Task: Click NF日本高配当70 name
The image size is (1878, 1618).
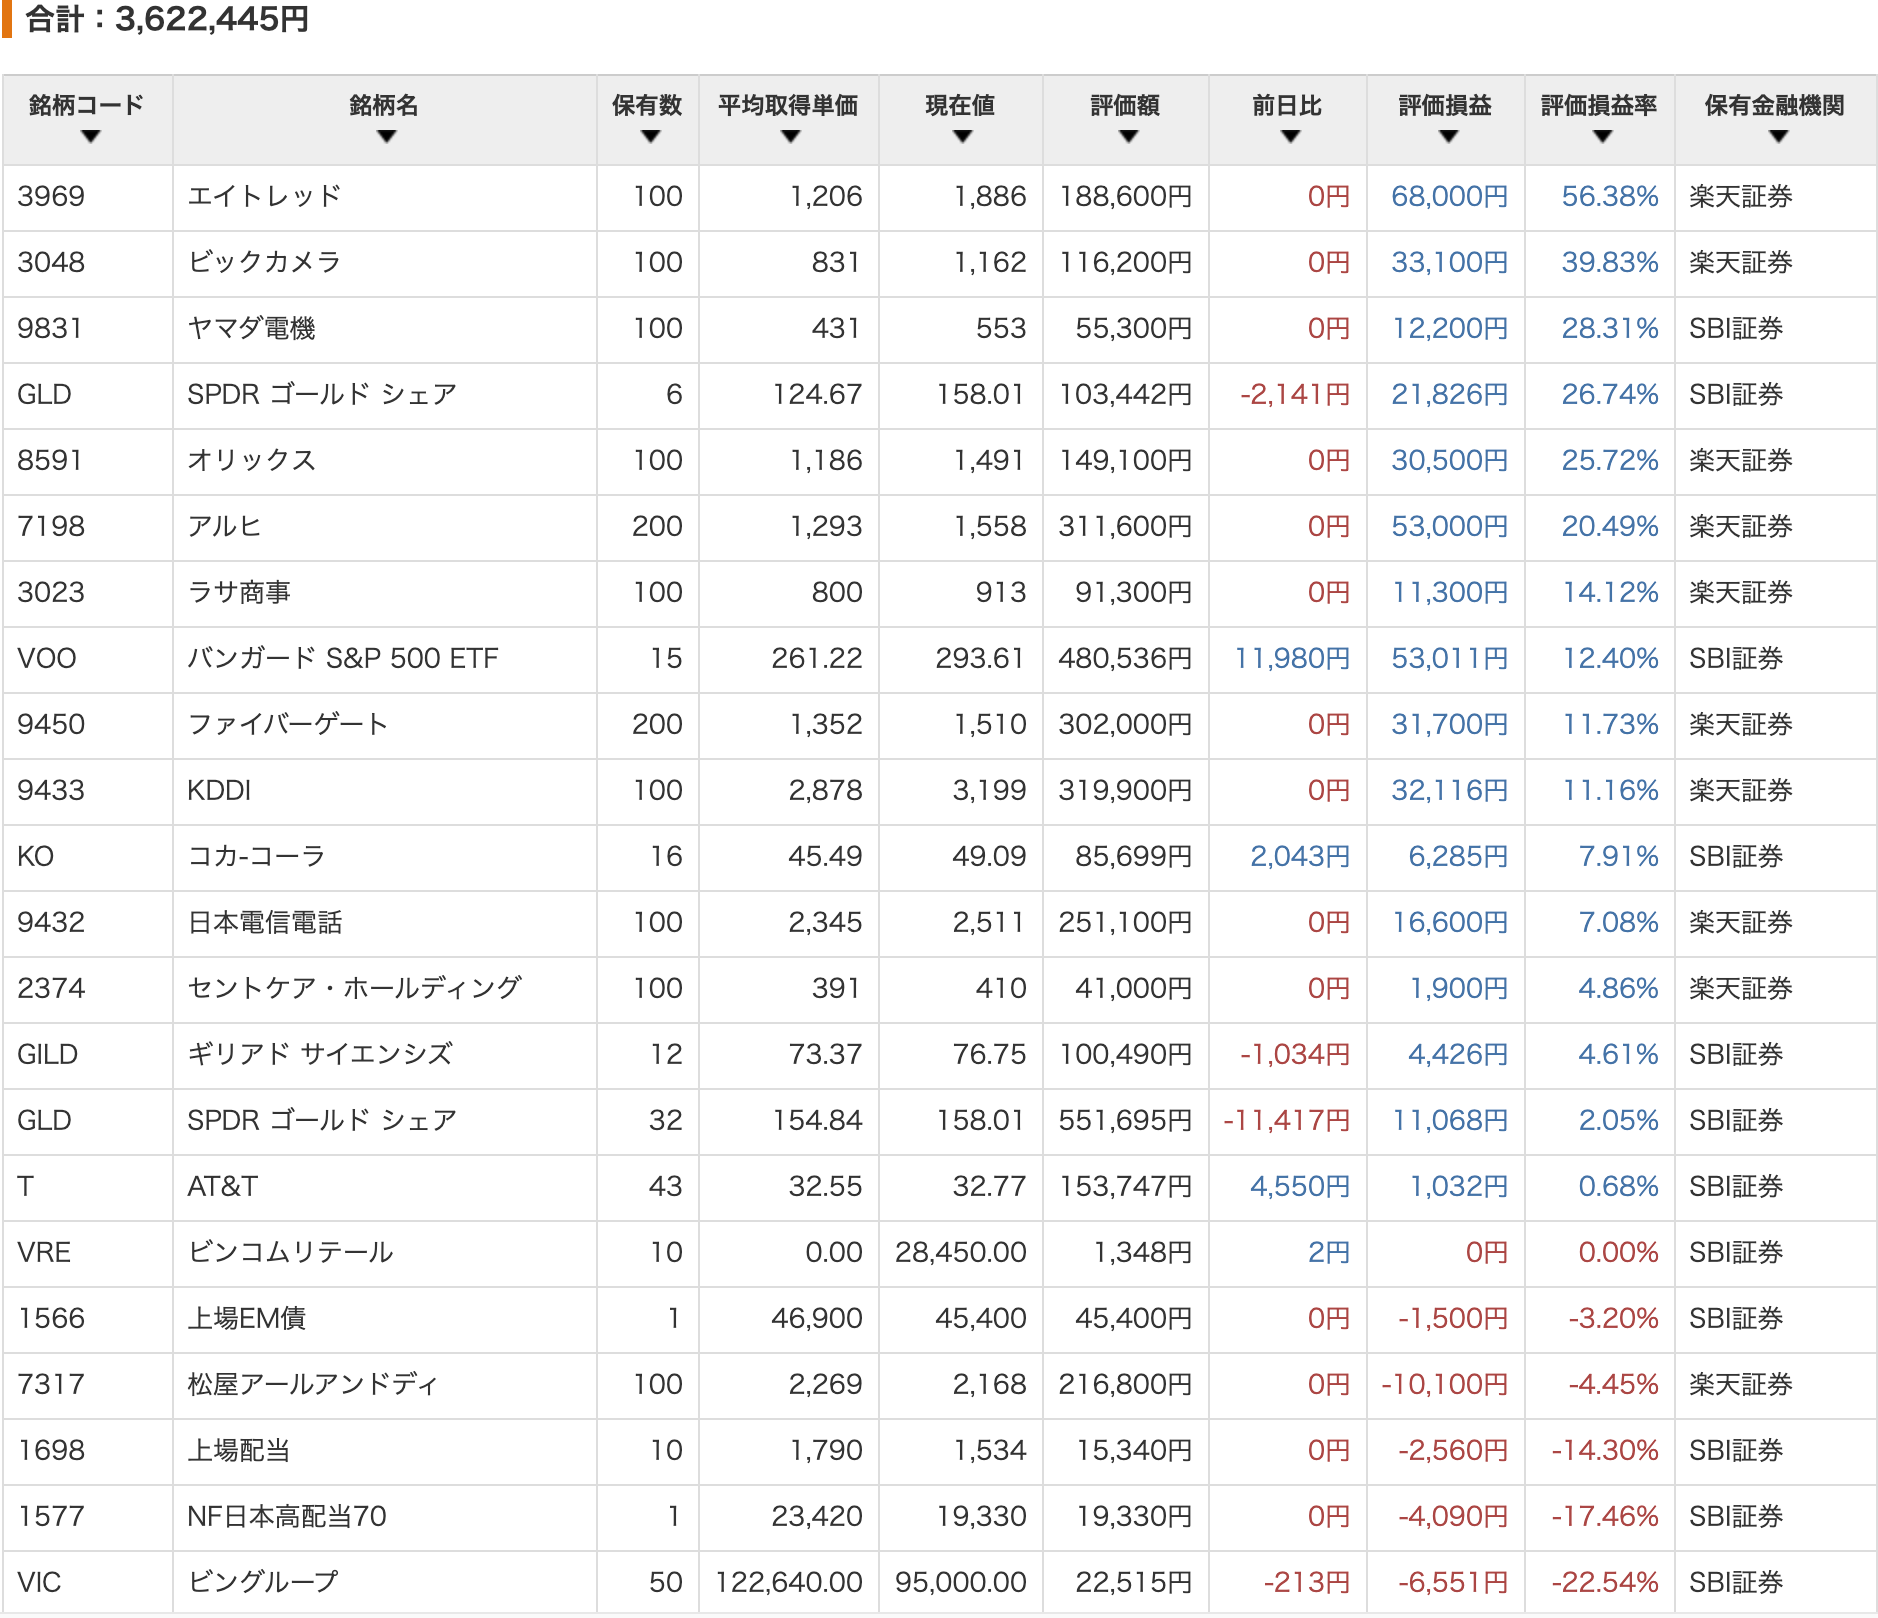Action: tap(287, 1516)
